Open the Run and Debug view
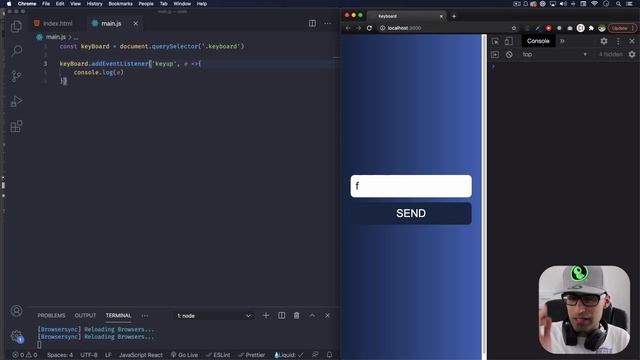The image size is (640, 360). pos(16,101)
